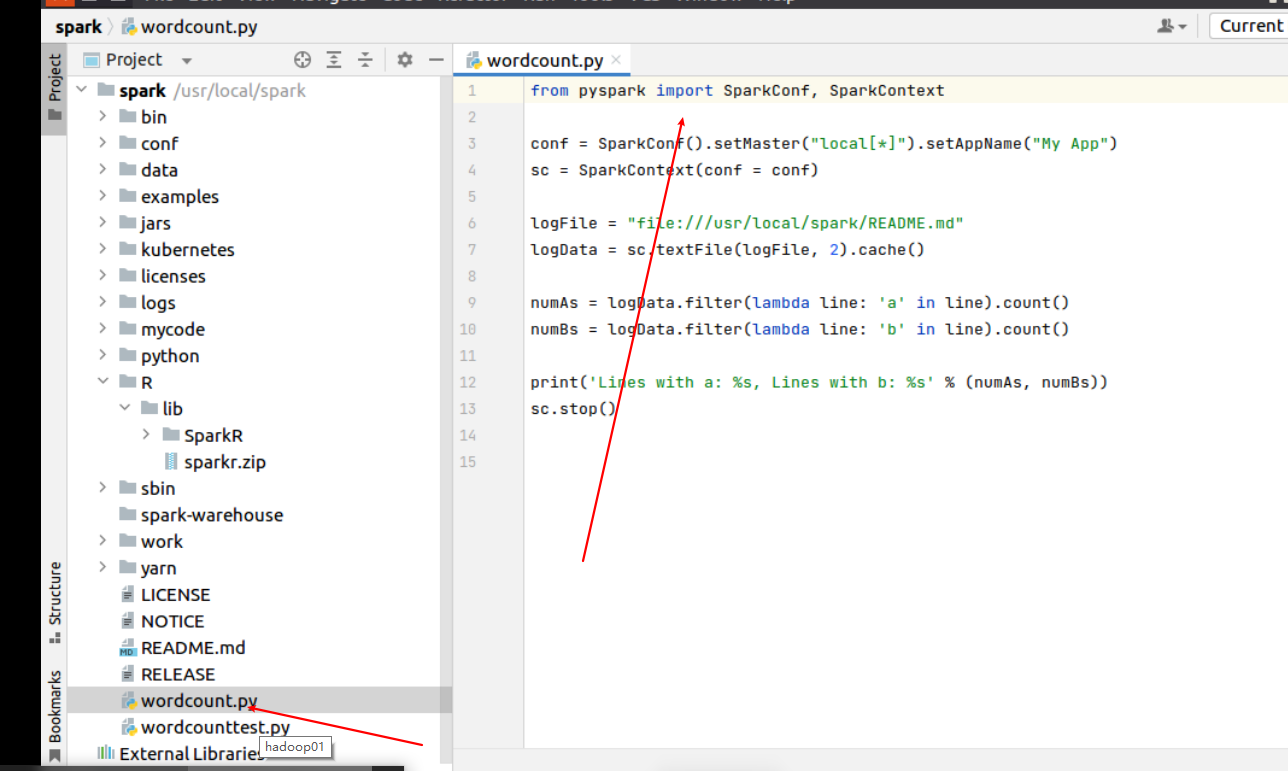Click the print statement on line 12
1288x771 pixels.
[x=819, y=382]
